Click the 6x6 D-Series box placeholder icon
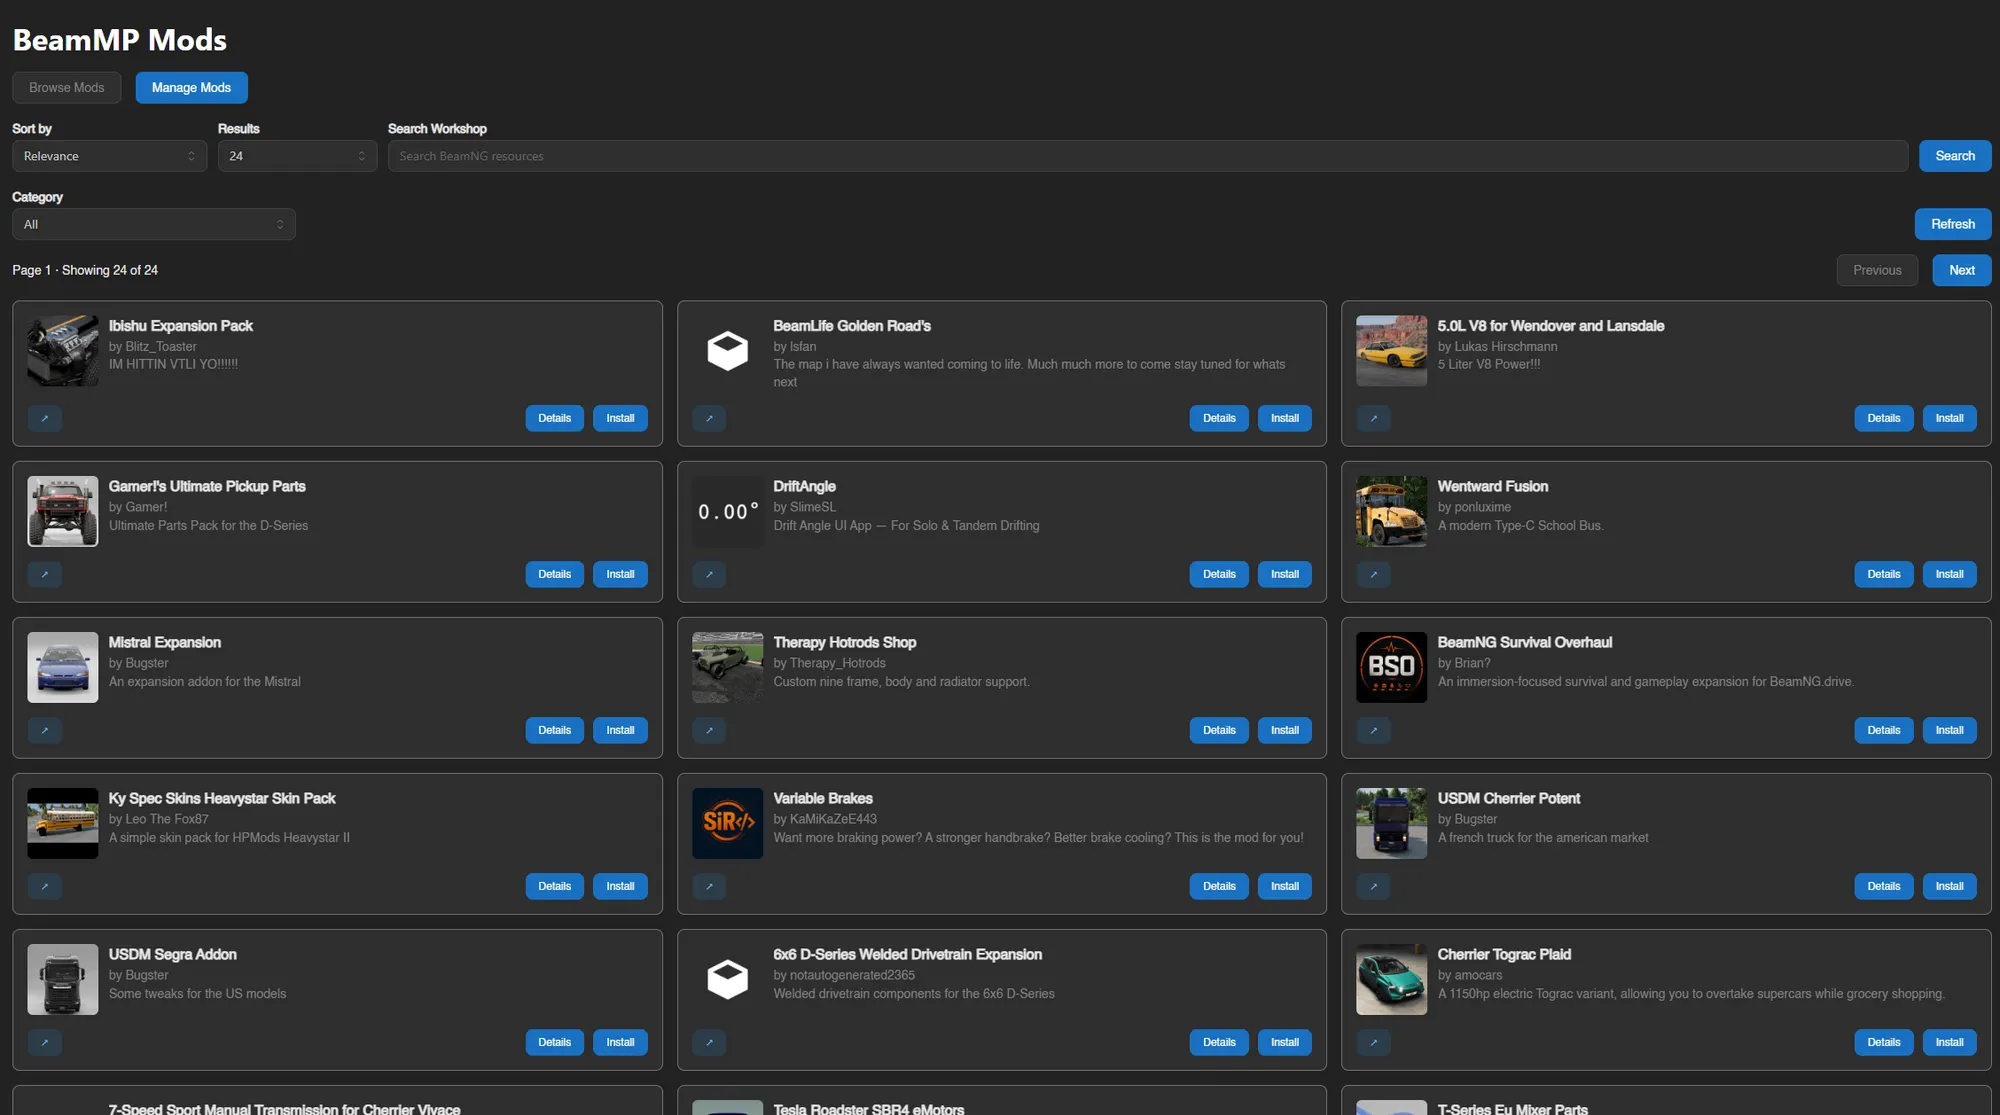 point(727,979)
